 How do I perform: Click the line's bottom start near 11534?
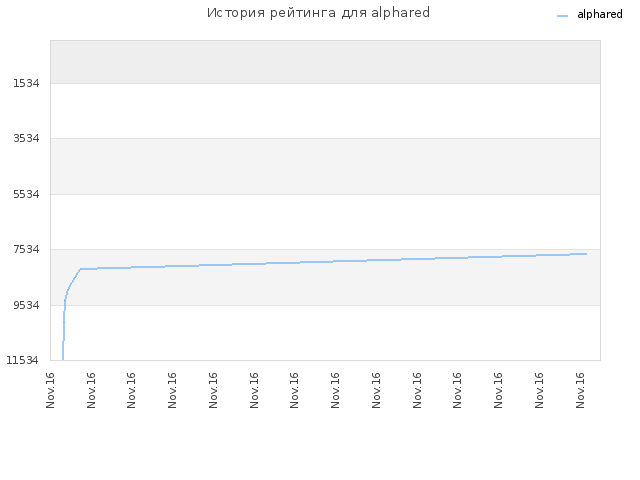coord(63,358)
